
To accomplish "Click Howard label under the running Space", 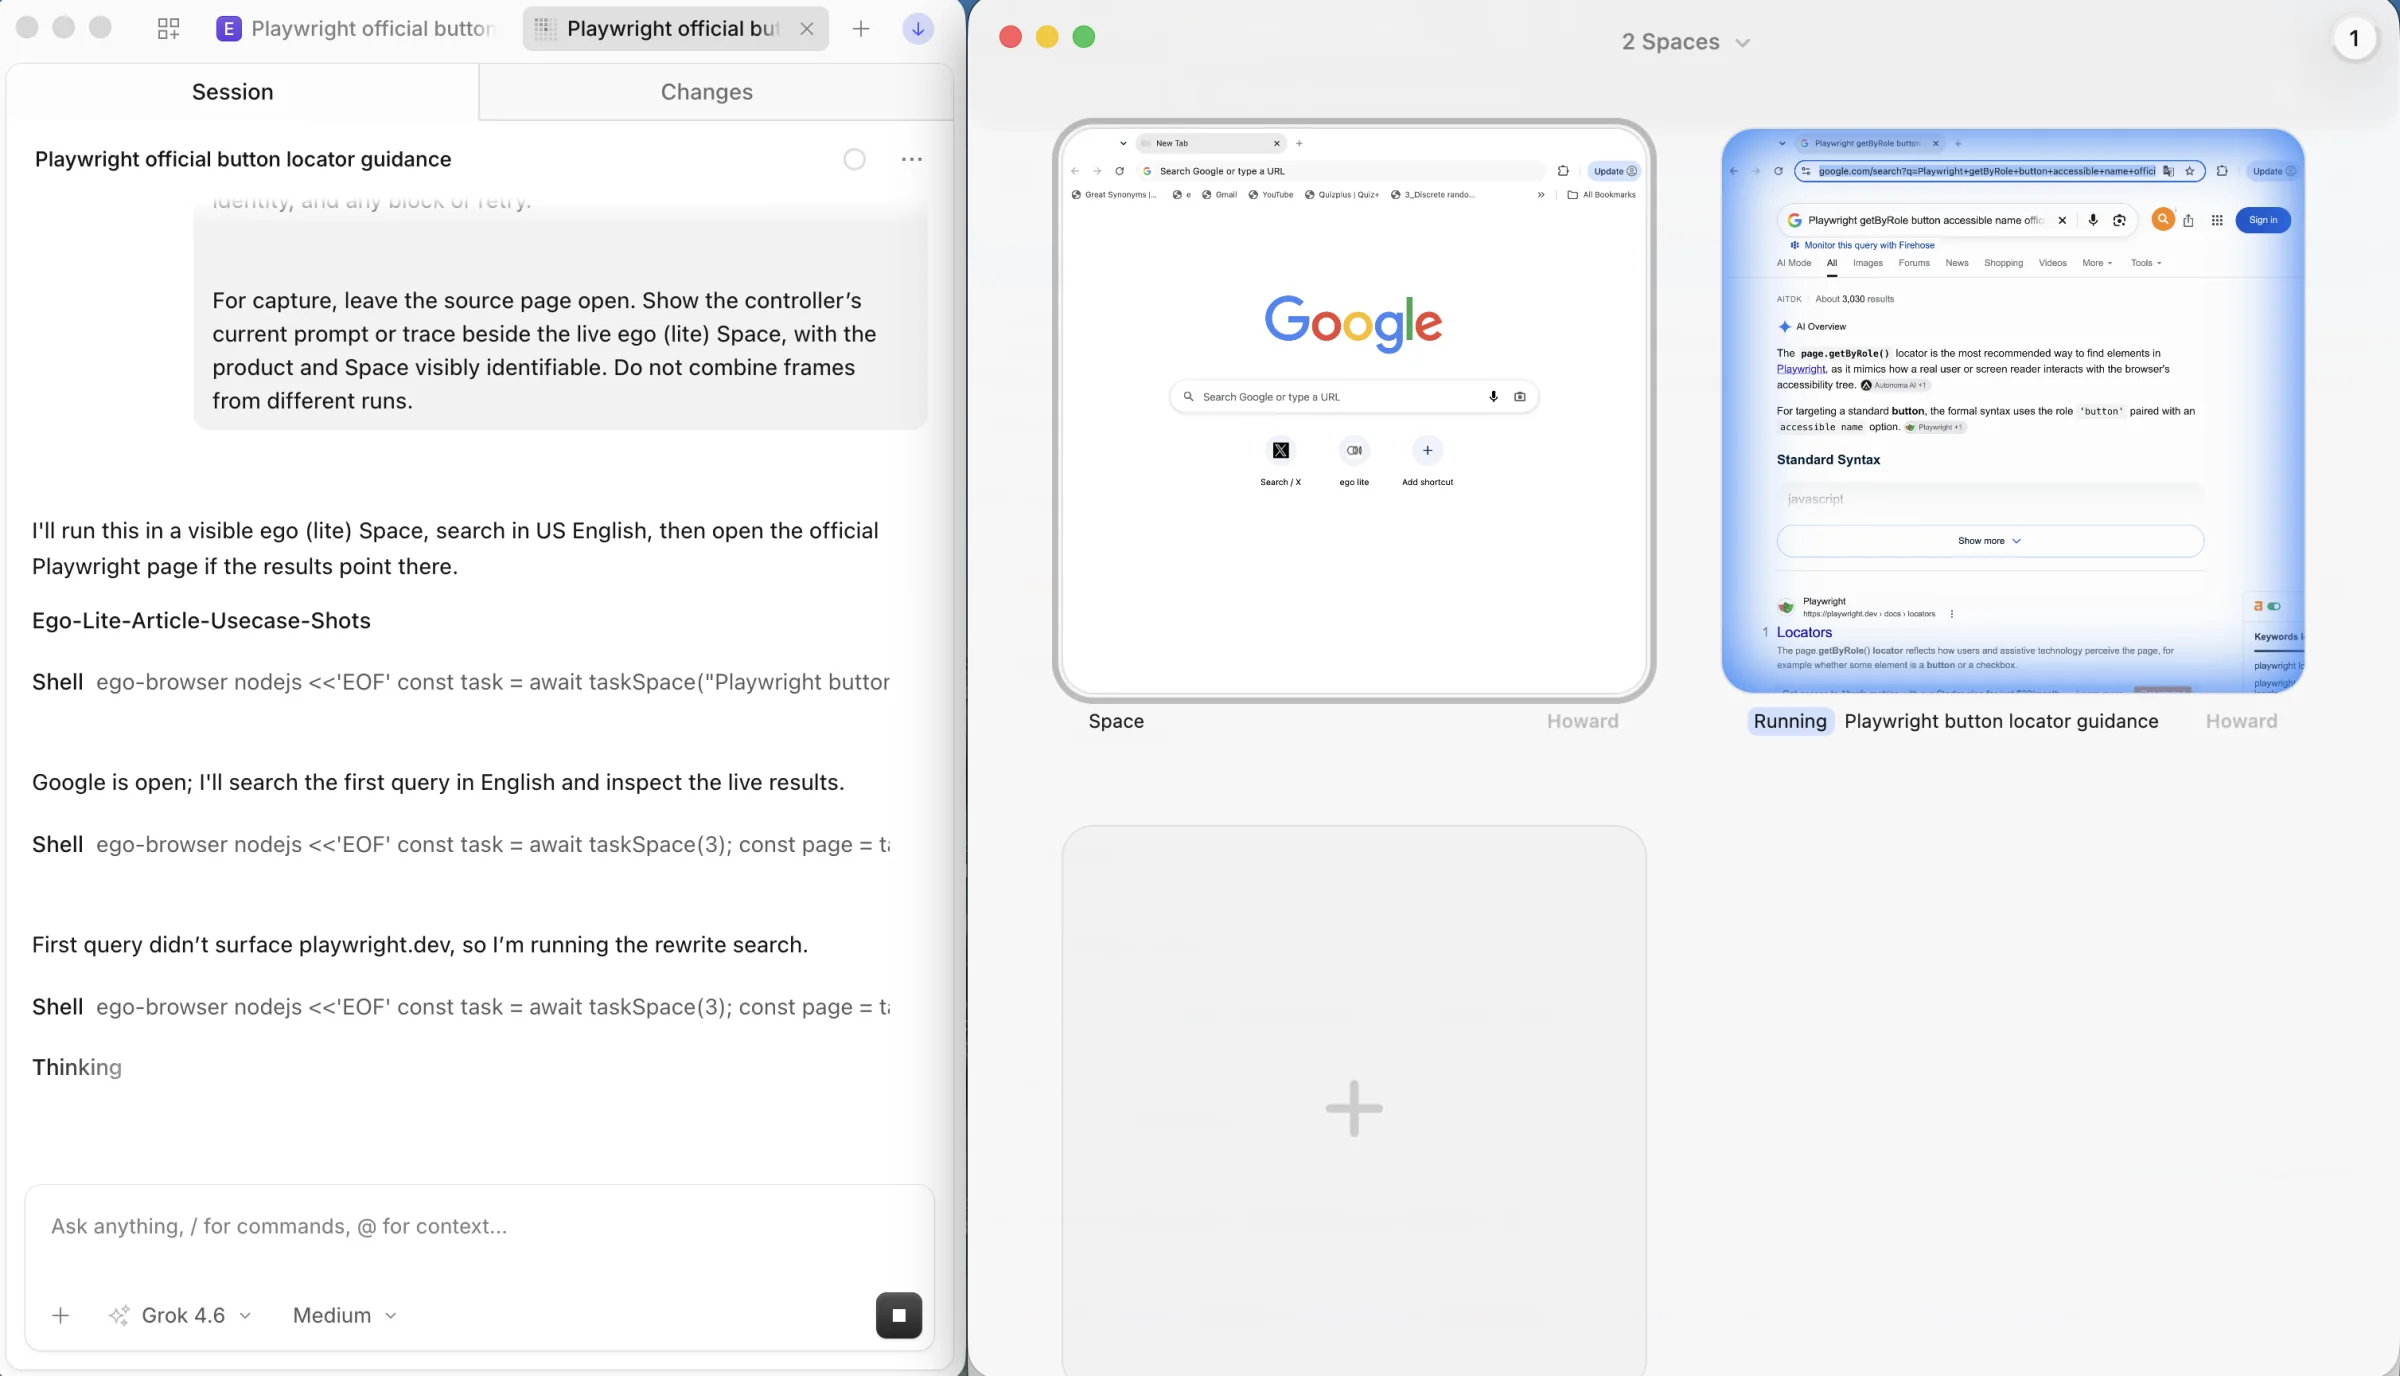I will click(x=2241, y=721).
